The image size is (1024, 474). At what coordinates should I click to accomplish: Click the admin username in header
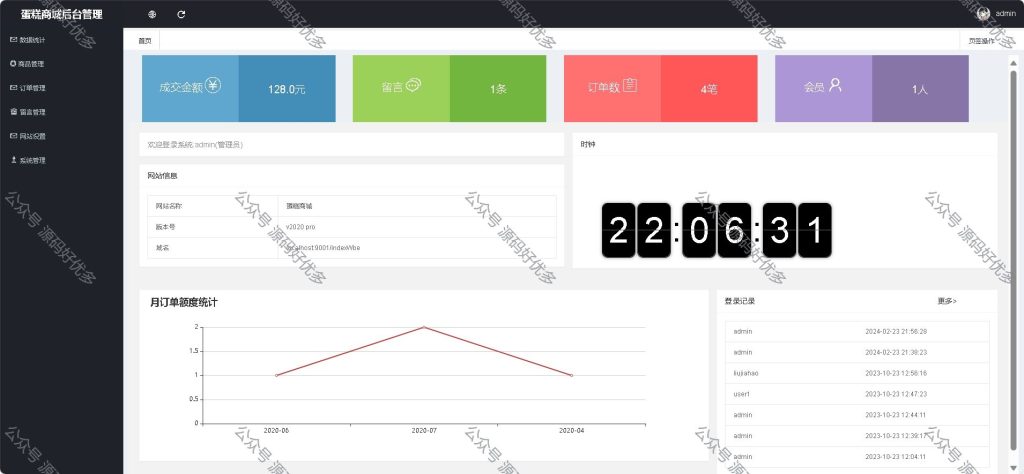tap(1005, 14)
